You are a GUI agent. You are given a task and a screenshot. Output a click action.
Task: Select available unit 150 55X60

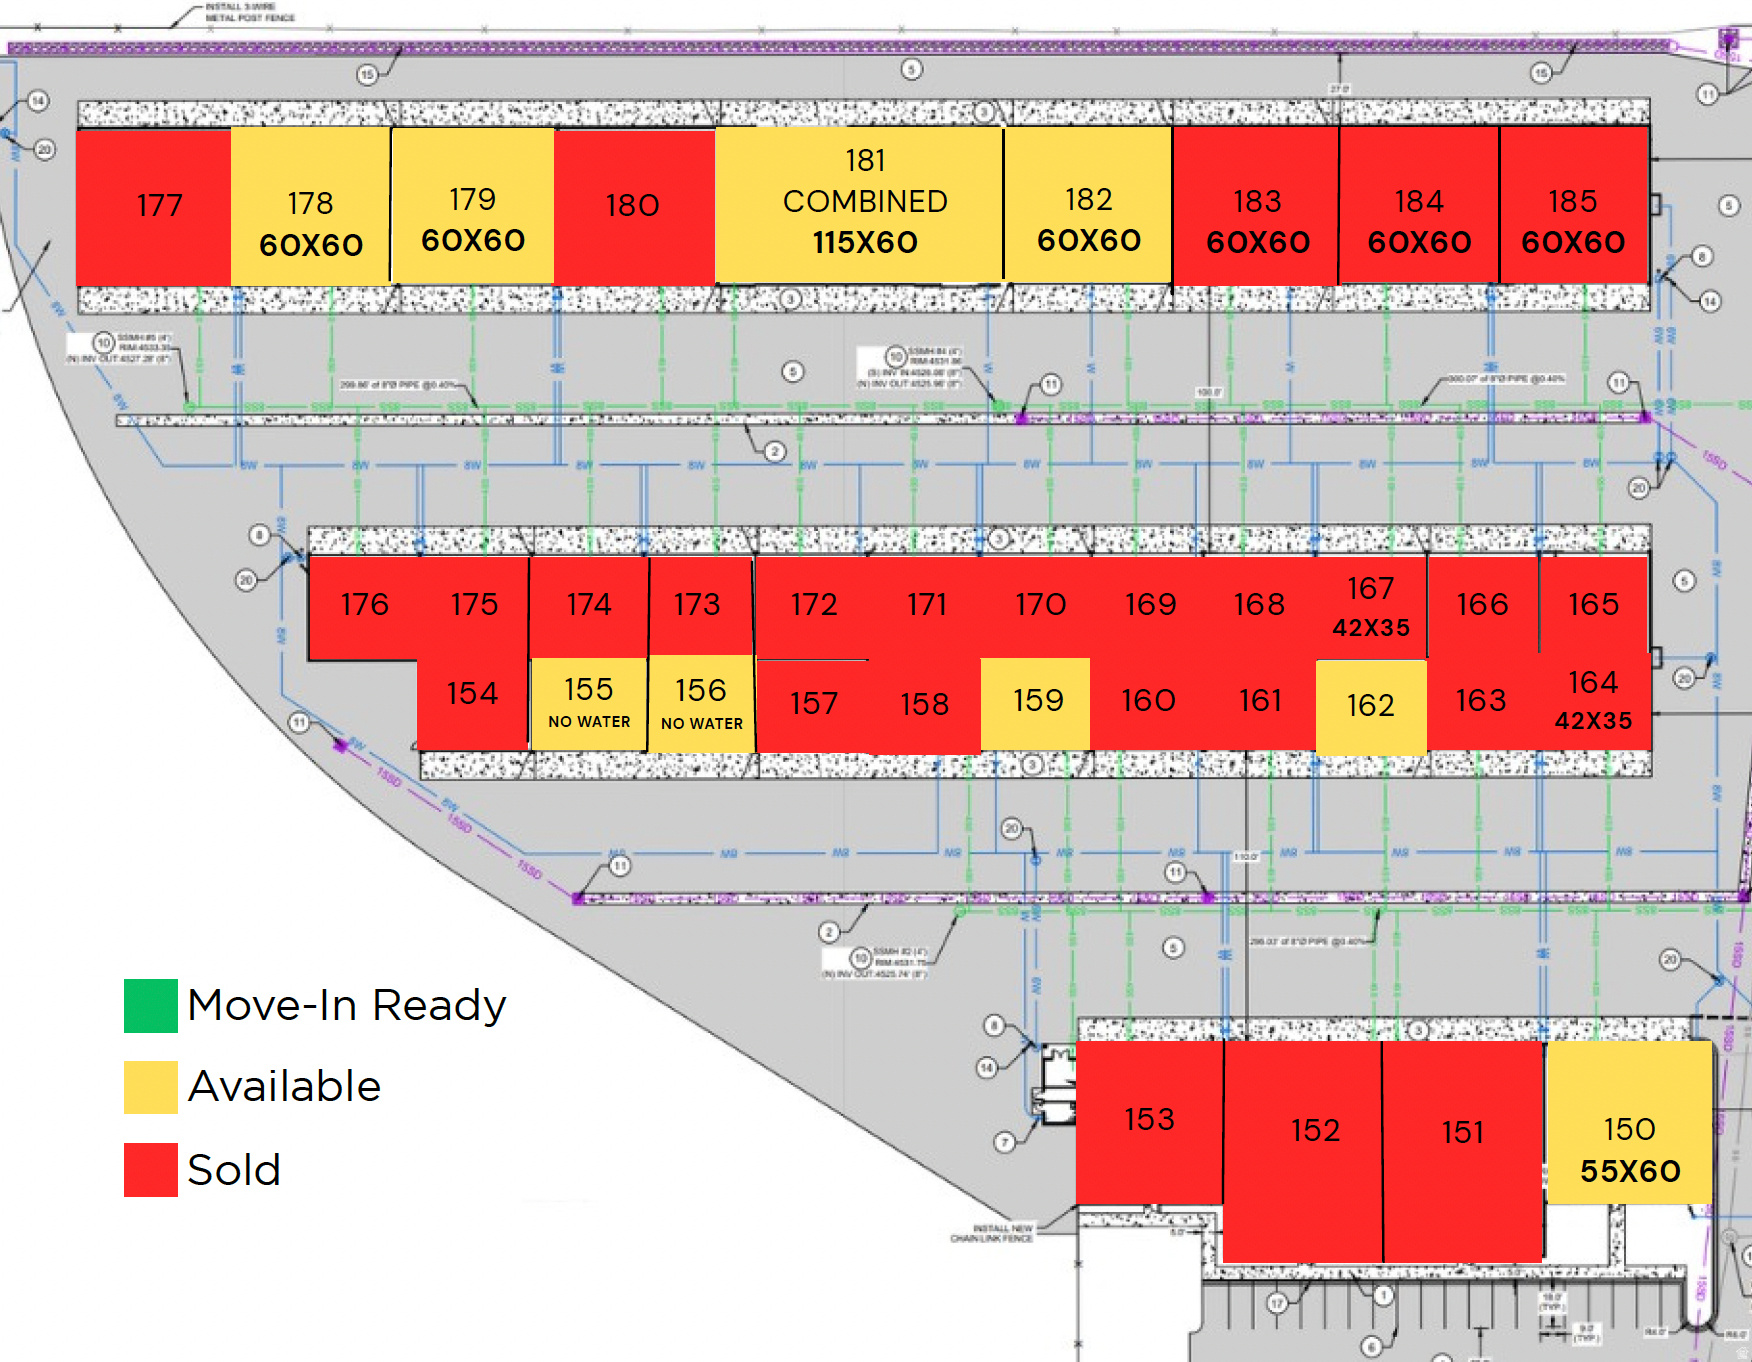[1629, 1122]
